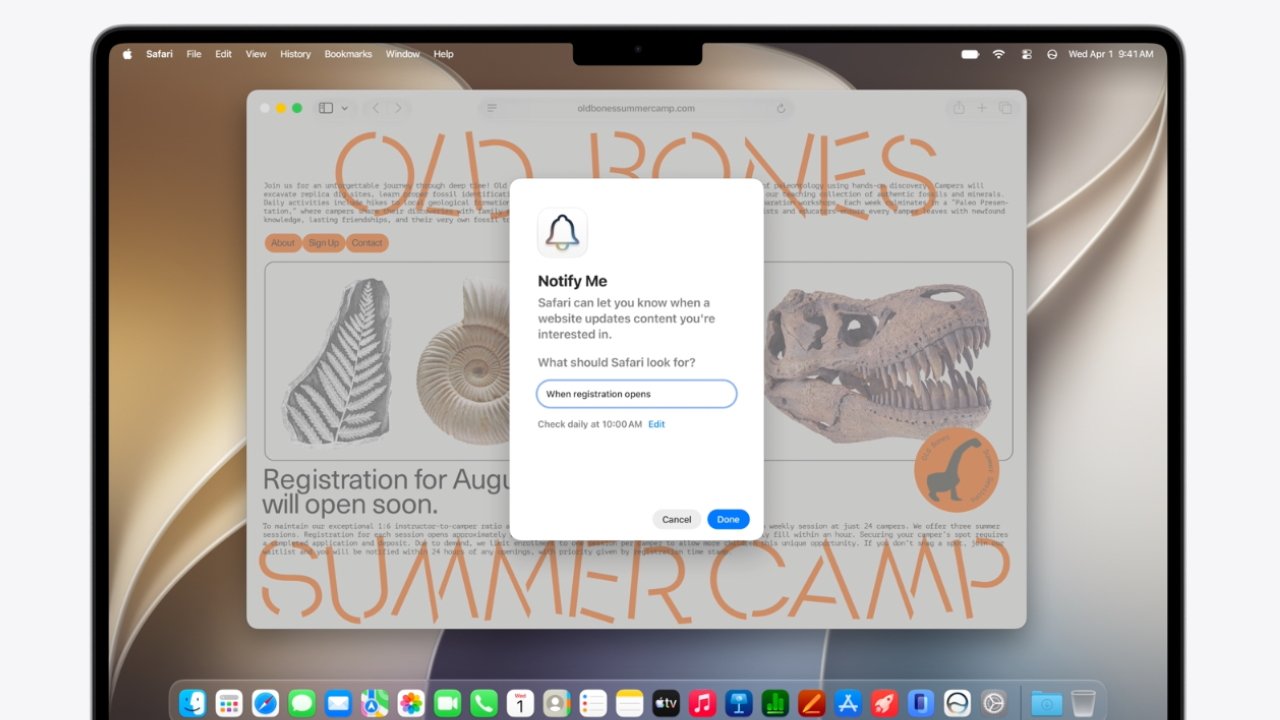Viewport: 1280px width, 720px height.
Task: Open Control Center in menu bar
Action: [x=1026, y=54]
